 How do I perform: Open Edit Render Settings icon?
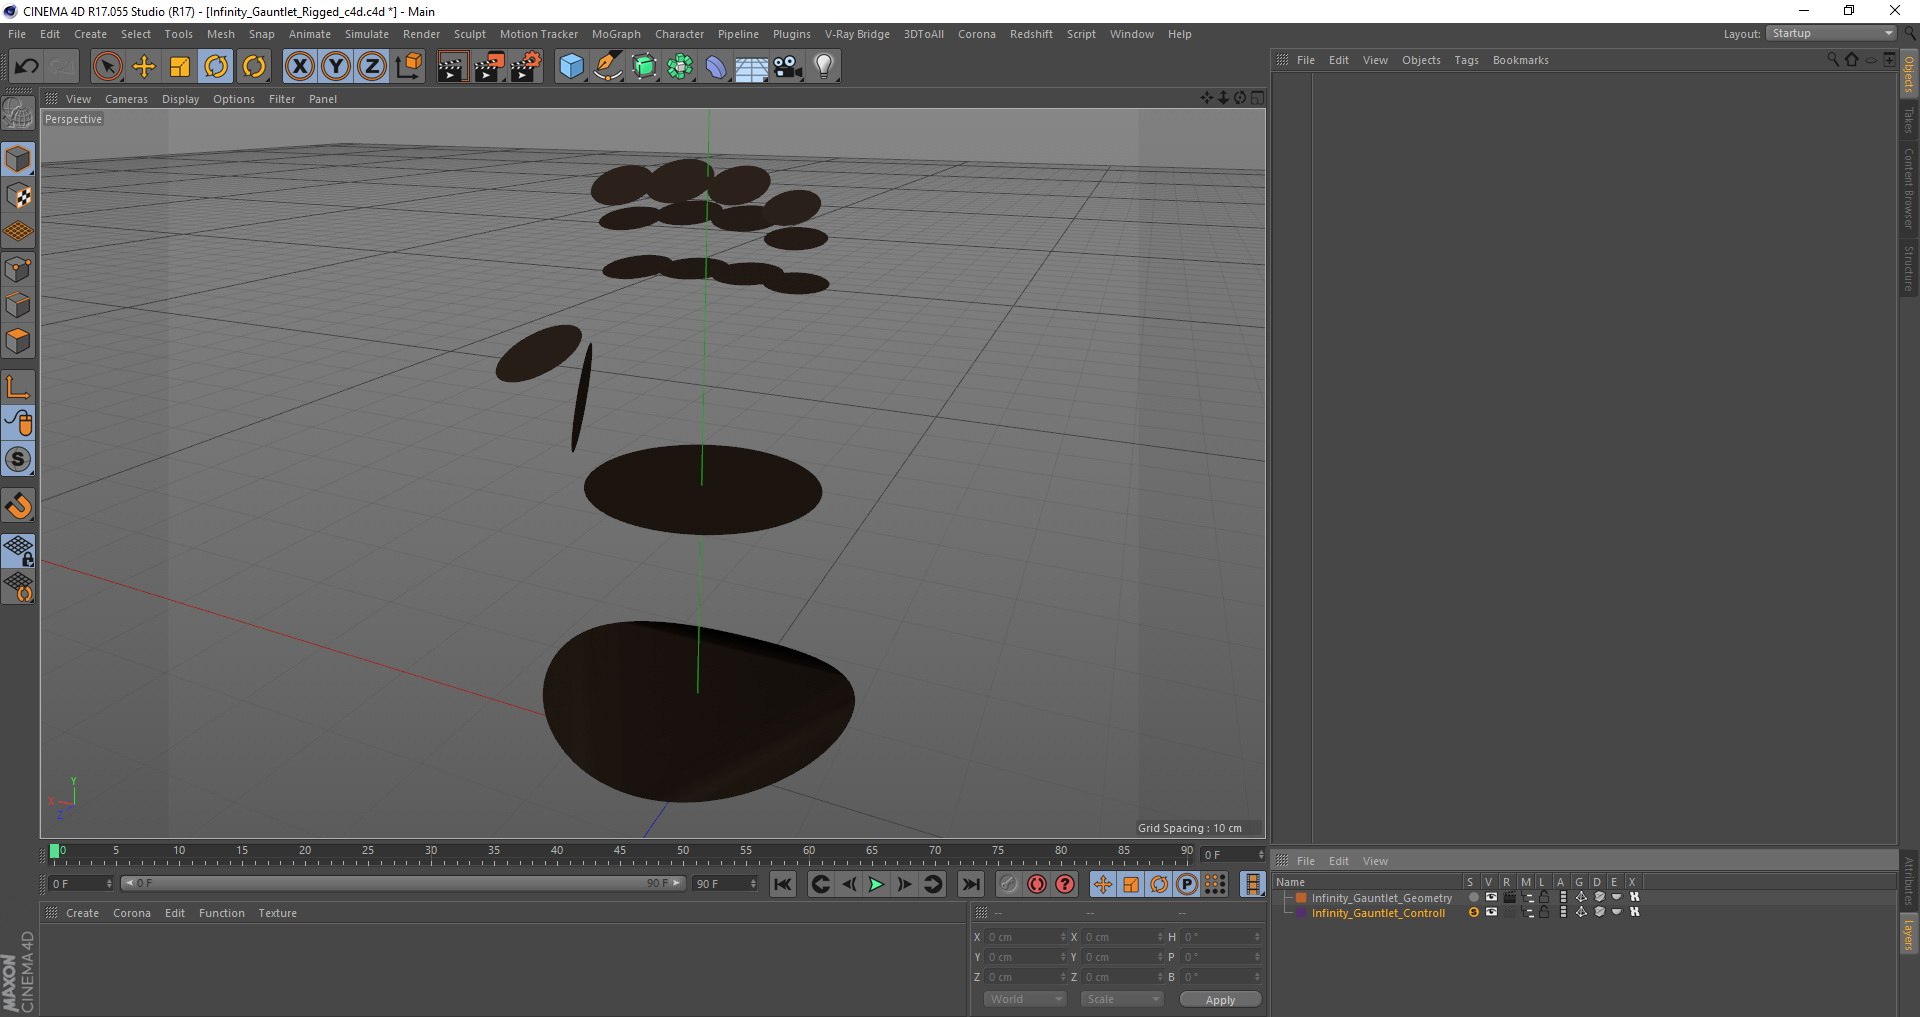click(x=526, y=67)
